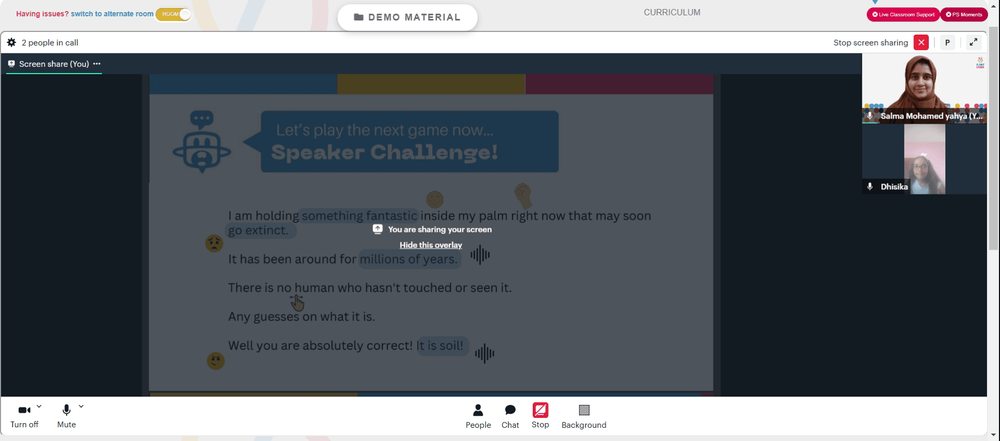The image size is (1000, 441).
Task: Click the highlighted 'It is soil!' phrase
Action: [443, 346]
